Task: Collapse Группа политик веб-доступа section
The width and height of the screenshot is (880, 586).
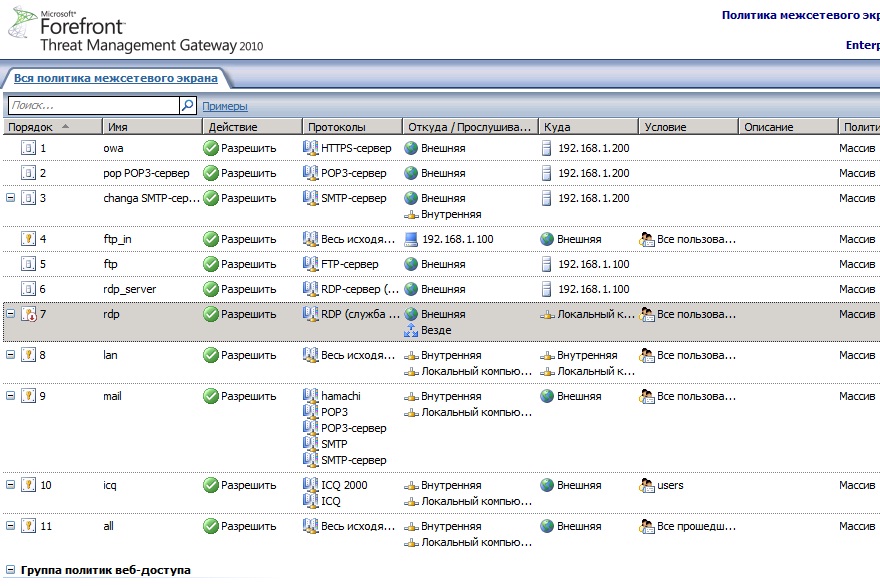Action: pyautogui.click(x=10, y=570)
